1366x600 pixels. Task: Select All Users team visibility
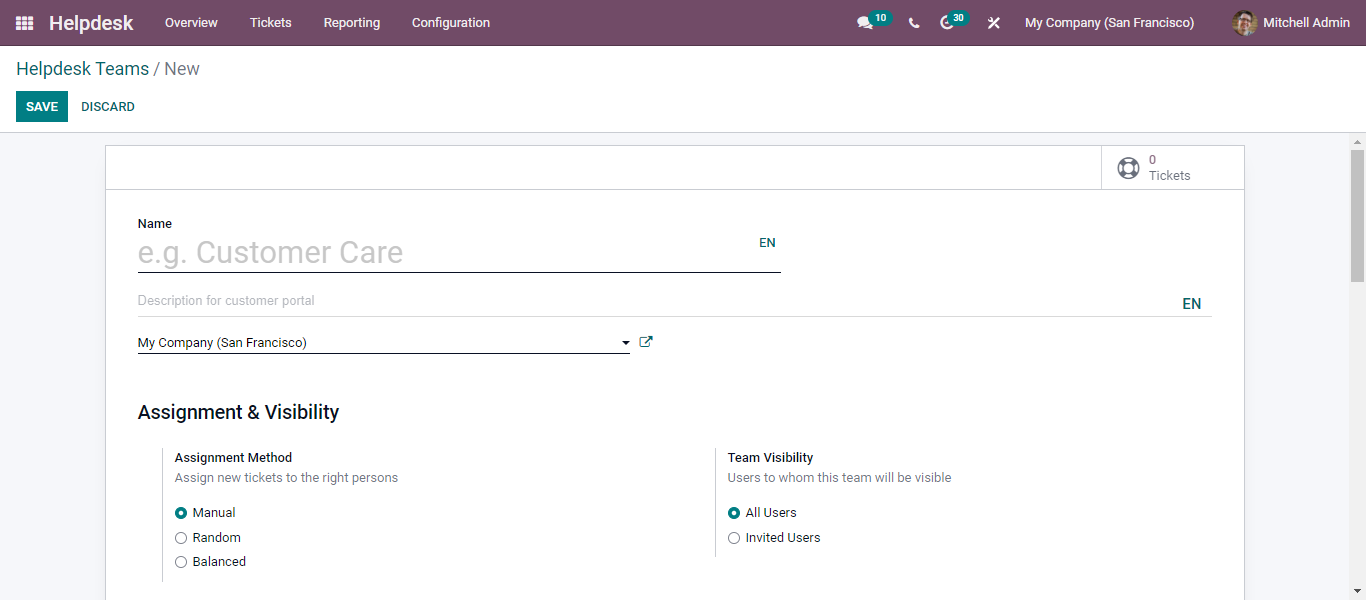pyautogui.click(x=734, y=513)
